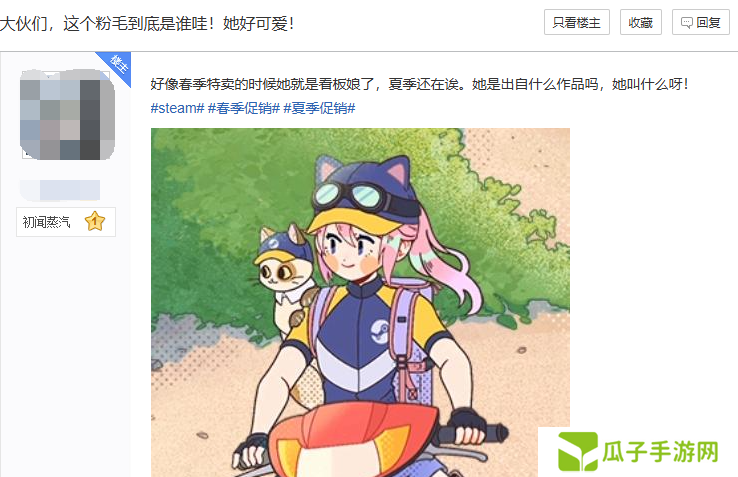Screen dimensions: 738x477
Task: Open the 回复 reply button
Action: click(700, 22)
